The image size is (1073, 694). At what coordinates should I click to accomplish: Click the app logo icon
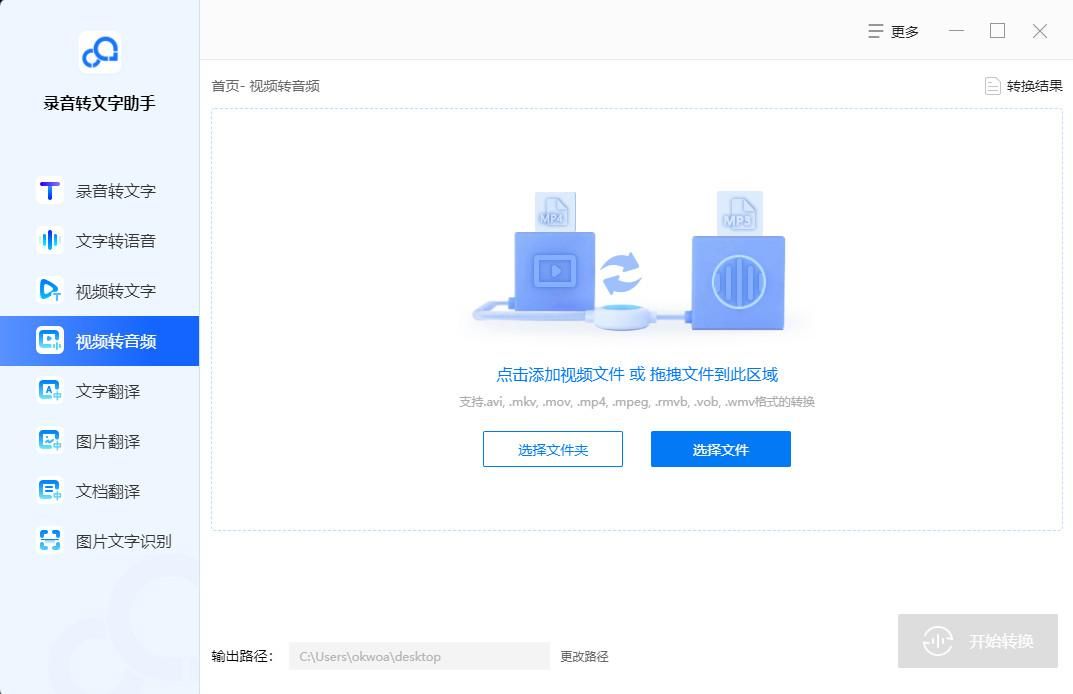pos(100,52)
